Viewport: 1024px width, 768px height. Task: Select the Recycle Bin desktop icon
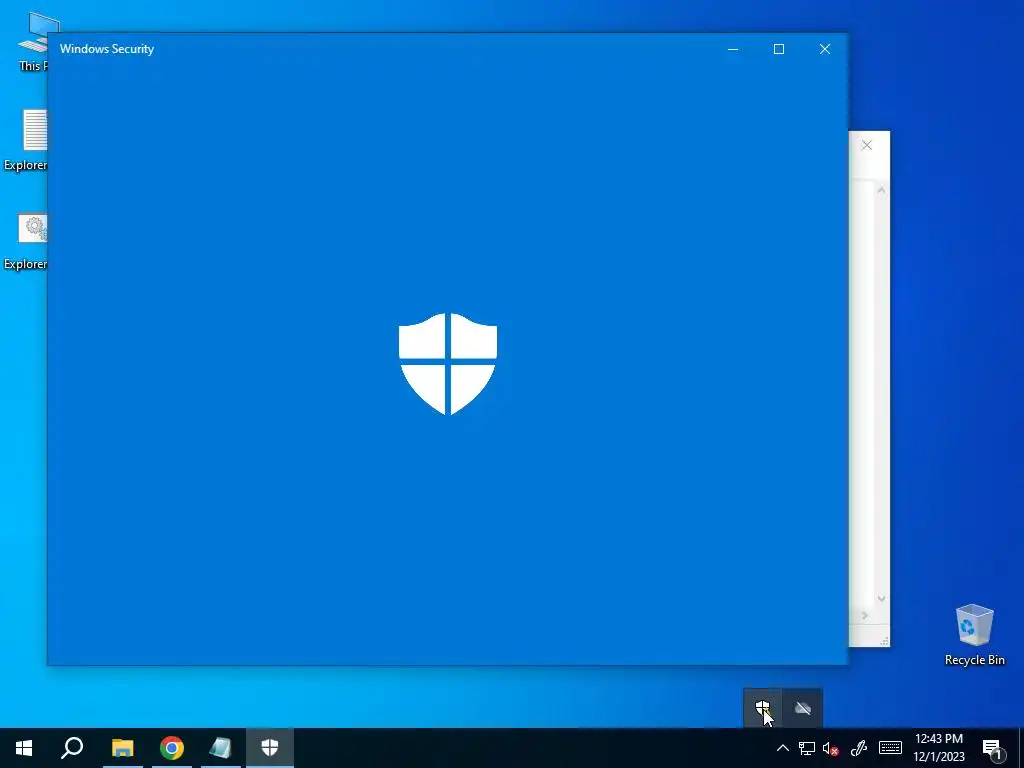pos(974,635)
